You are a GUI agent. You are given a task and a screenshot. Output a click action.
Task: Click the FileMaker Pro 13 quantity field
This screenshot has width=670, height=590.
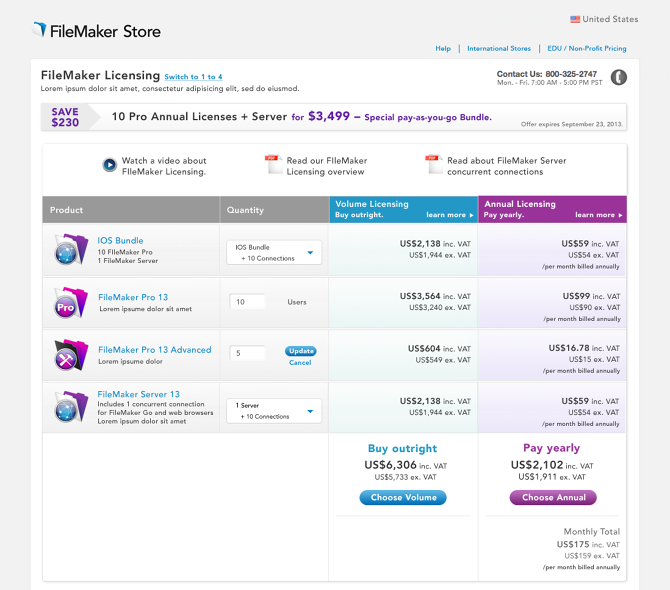point(247,302)
